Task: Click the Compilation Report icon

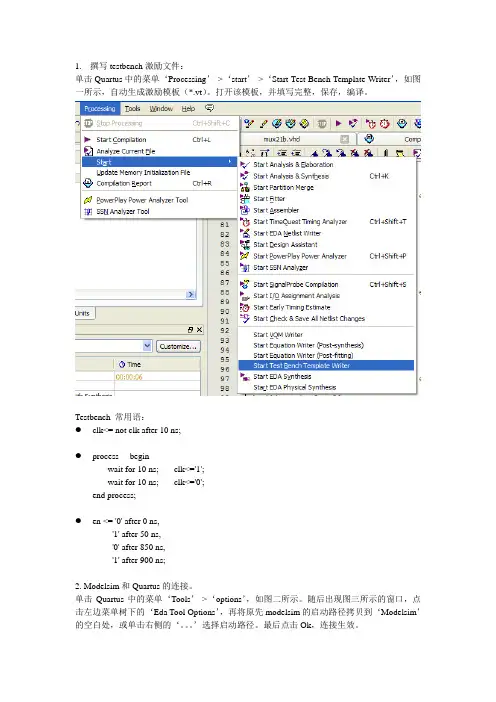Action: 88,183
